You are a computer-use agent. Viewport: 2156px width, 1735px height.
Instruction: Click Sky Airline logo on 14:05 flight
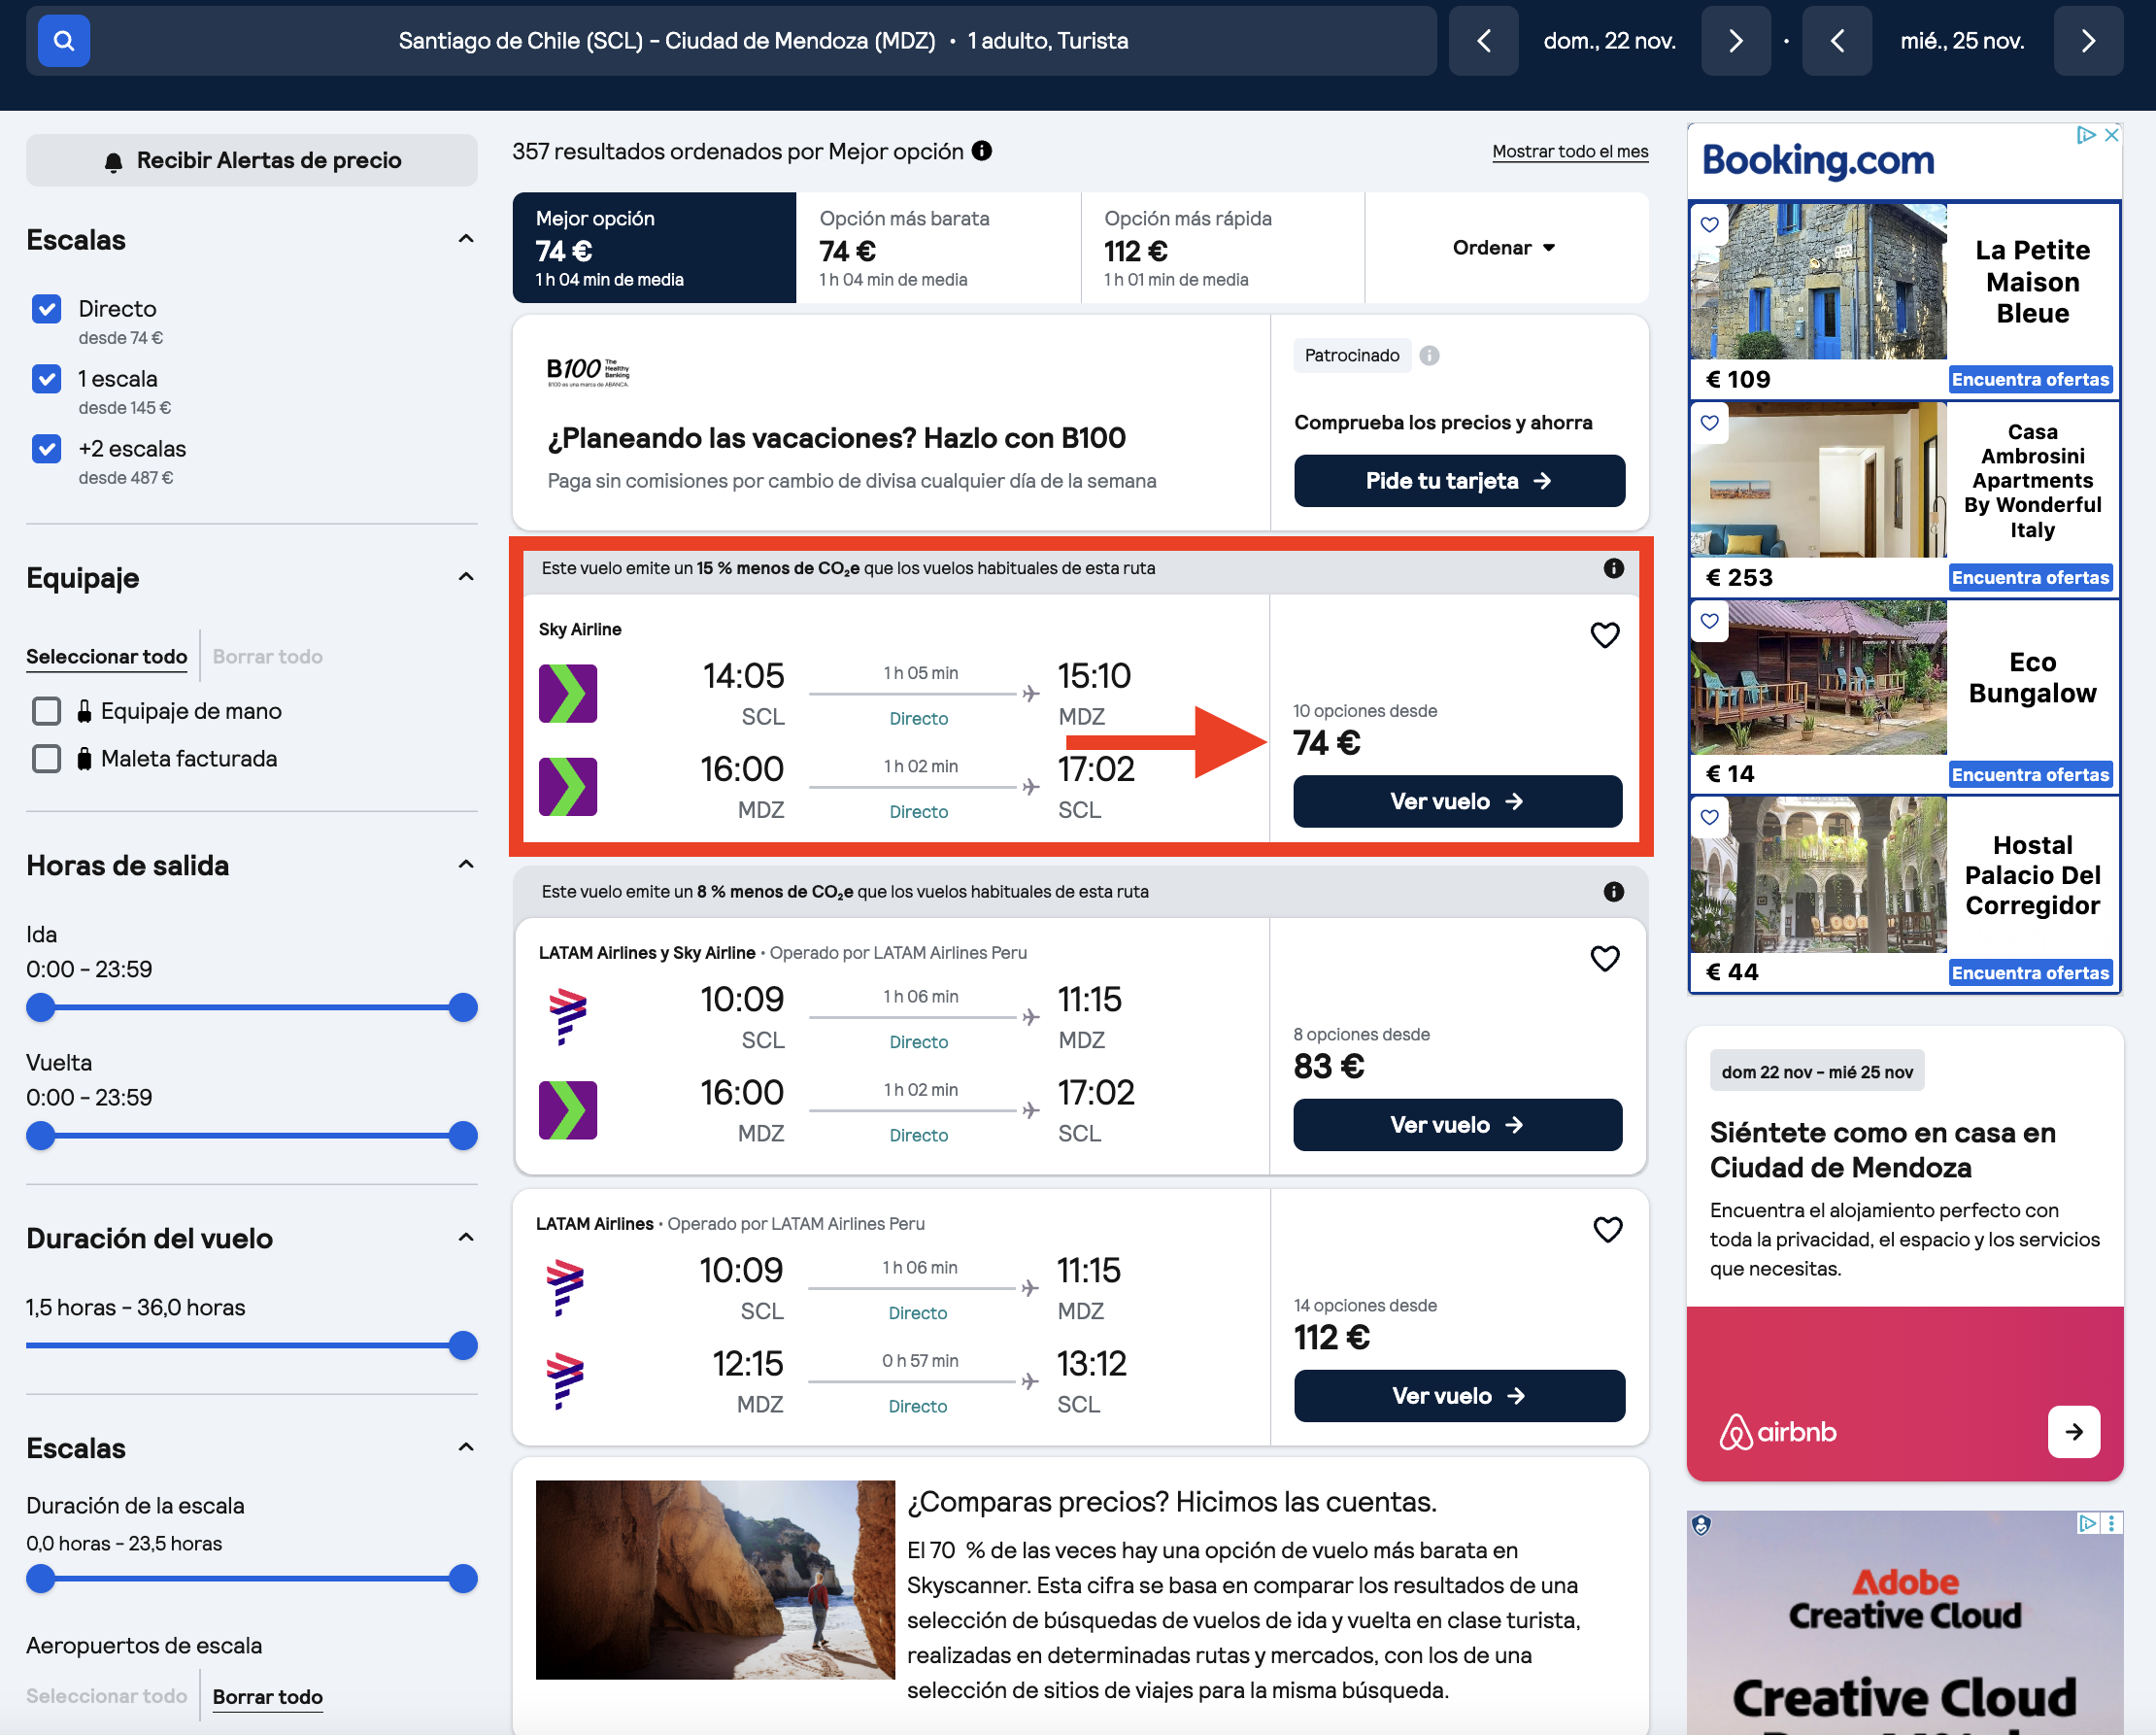[x=567, y=693]
